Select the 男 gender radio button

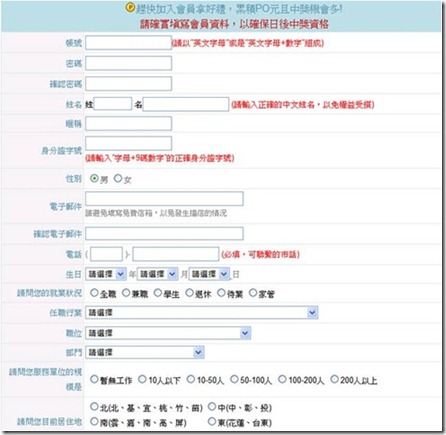(94, 178)
